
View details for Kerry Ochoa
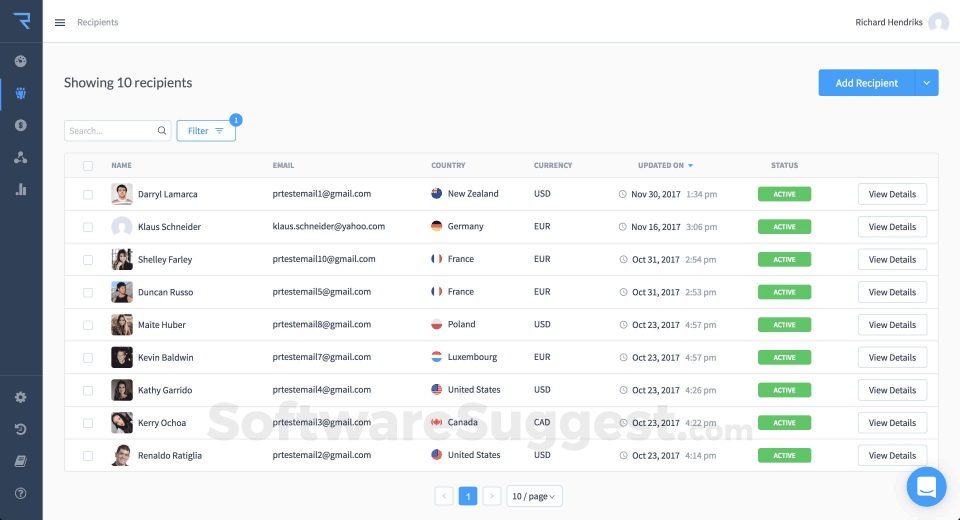pyautogui.click(x=892, y=423)
